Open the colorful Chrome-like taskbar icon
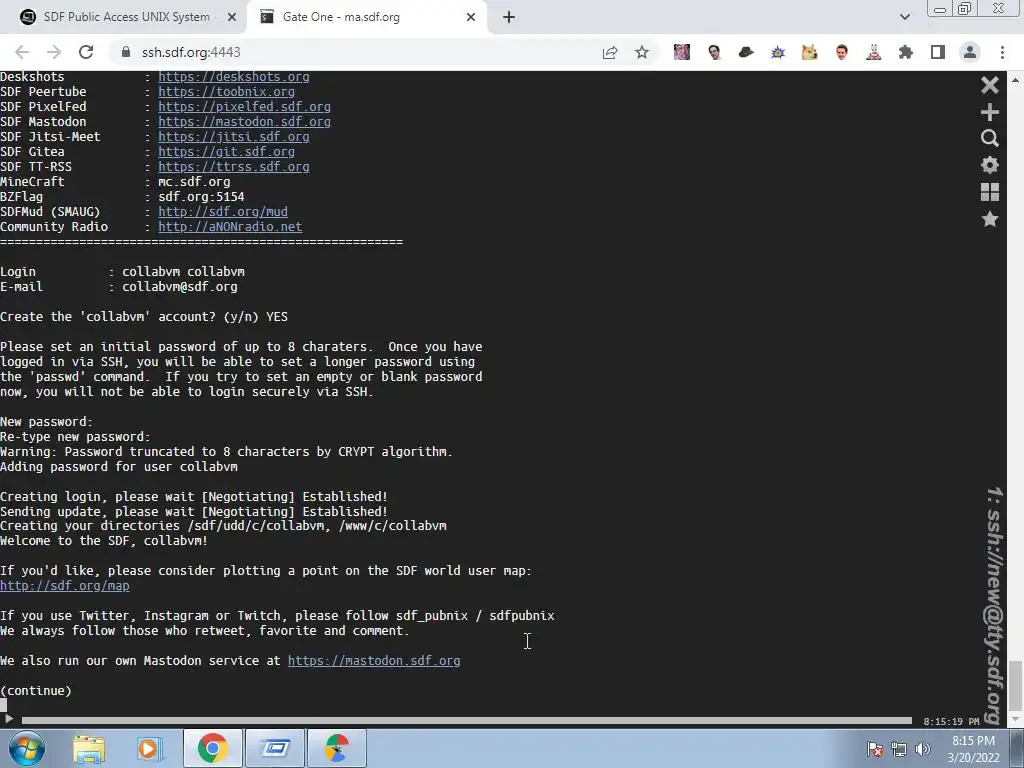Image resolution: width=1024 pixels, height=768 pixels. click(337, 748)
